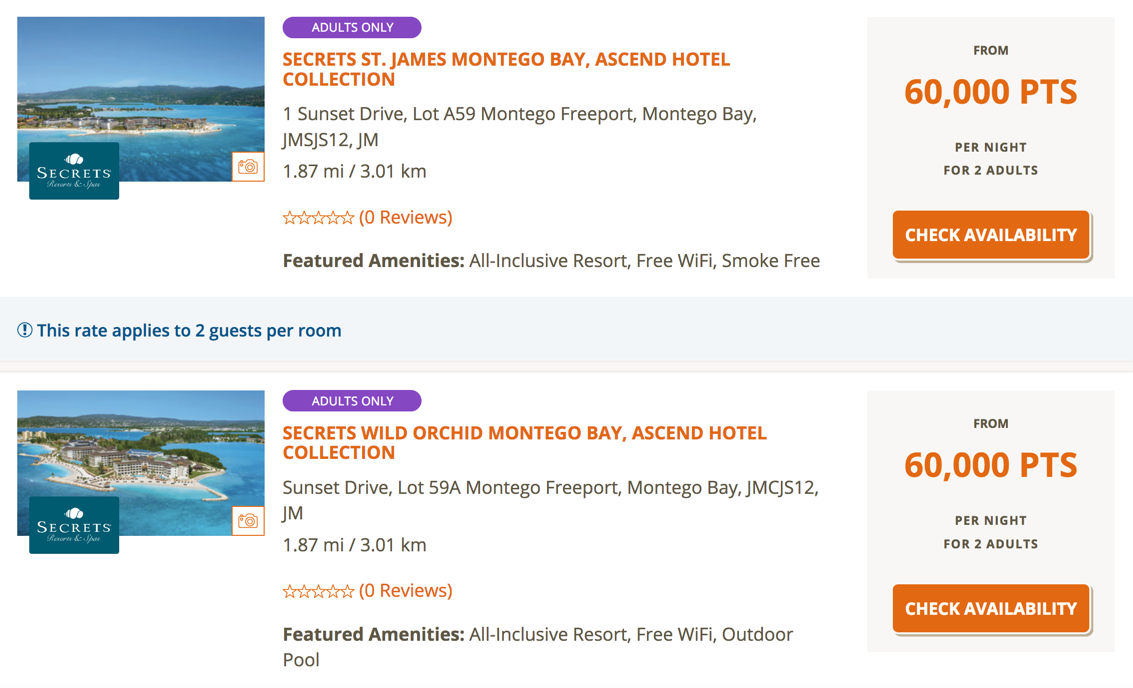Click the Secrets Resorts & Spa logo on the second listing
The width and height of the screenshot is (1133, 688).
point(71,524)
